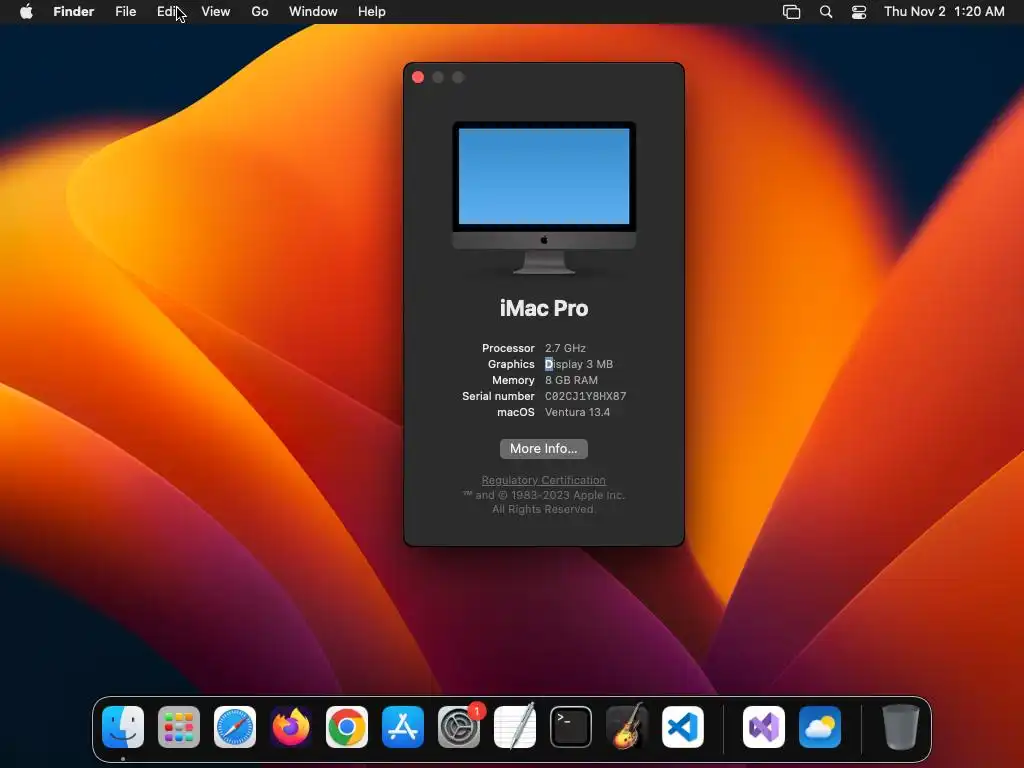1024x768 pixels.
Task: Click the More Info... button
Action: click(x=543, y=449)
